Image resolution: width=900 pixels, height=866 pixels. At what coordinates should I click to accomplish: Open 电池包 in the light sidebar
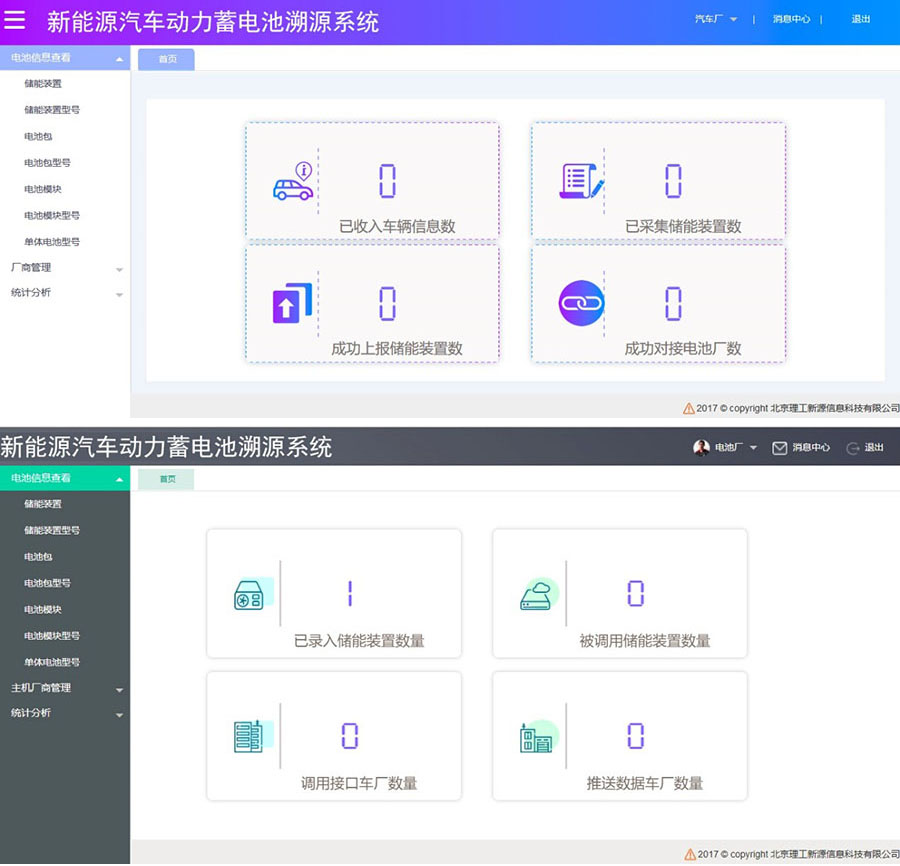coord(38,137)
